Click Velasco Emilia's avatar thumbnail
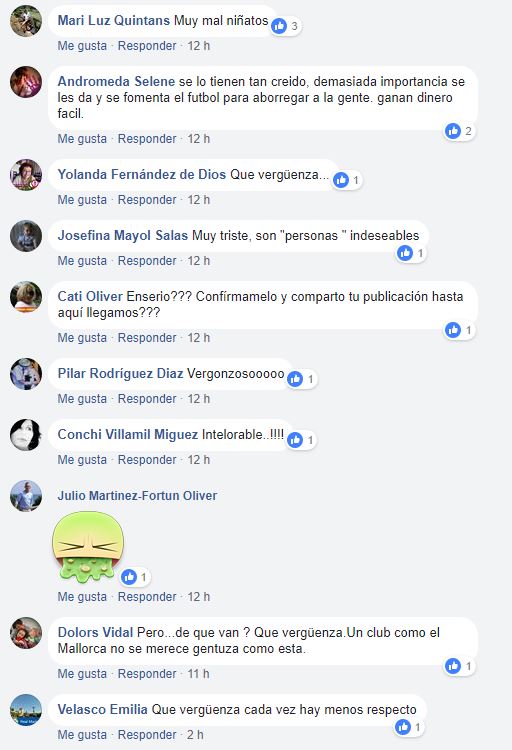 click(x=26, y=710)
